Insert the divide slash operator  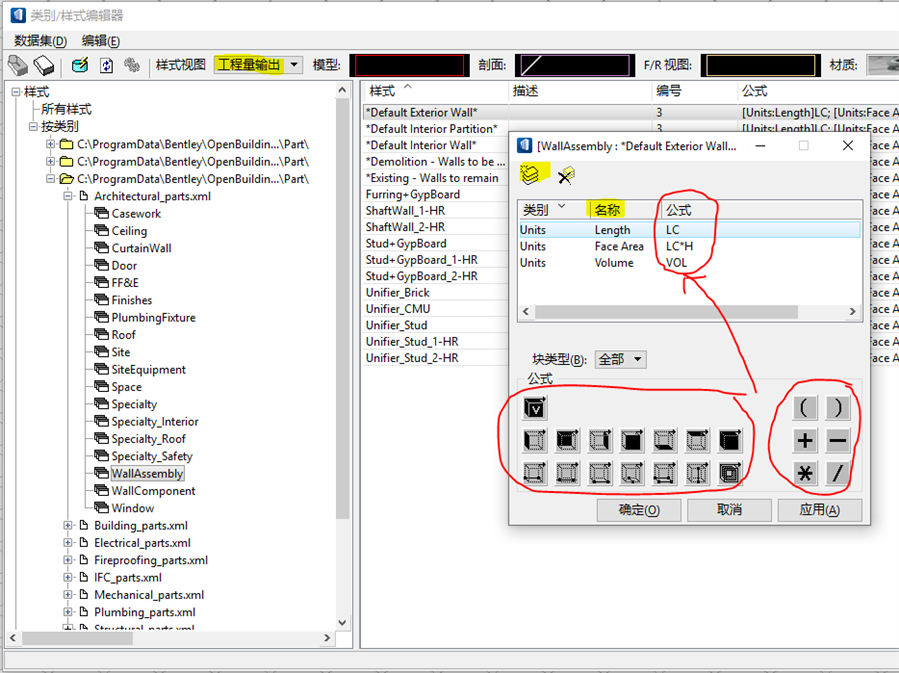click(838, 473)
